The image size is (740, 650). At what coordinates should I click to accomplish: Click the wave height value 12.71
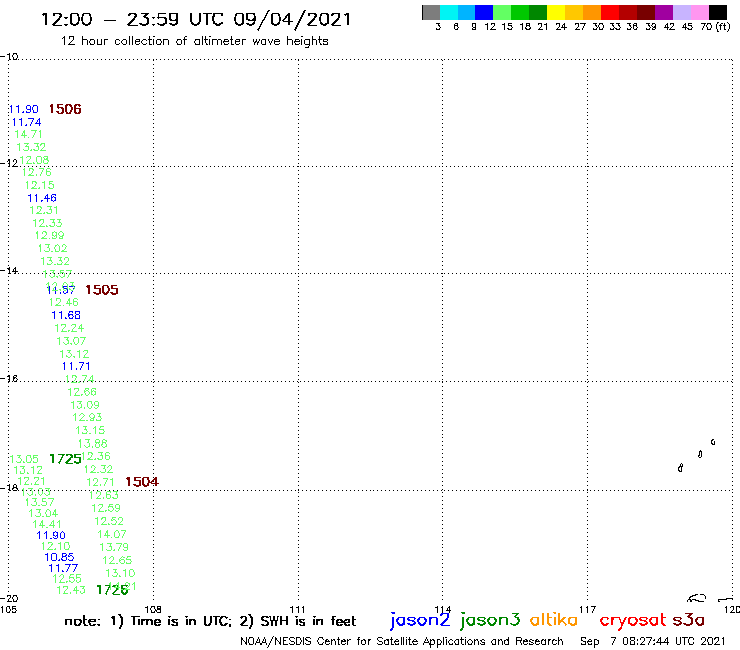pyautogui.click(x=101, y=482)
